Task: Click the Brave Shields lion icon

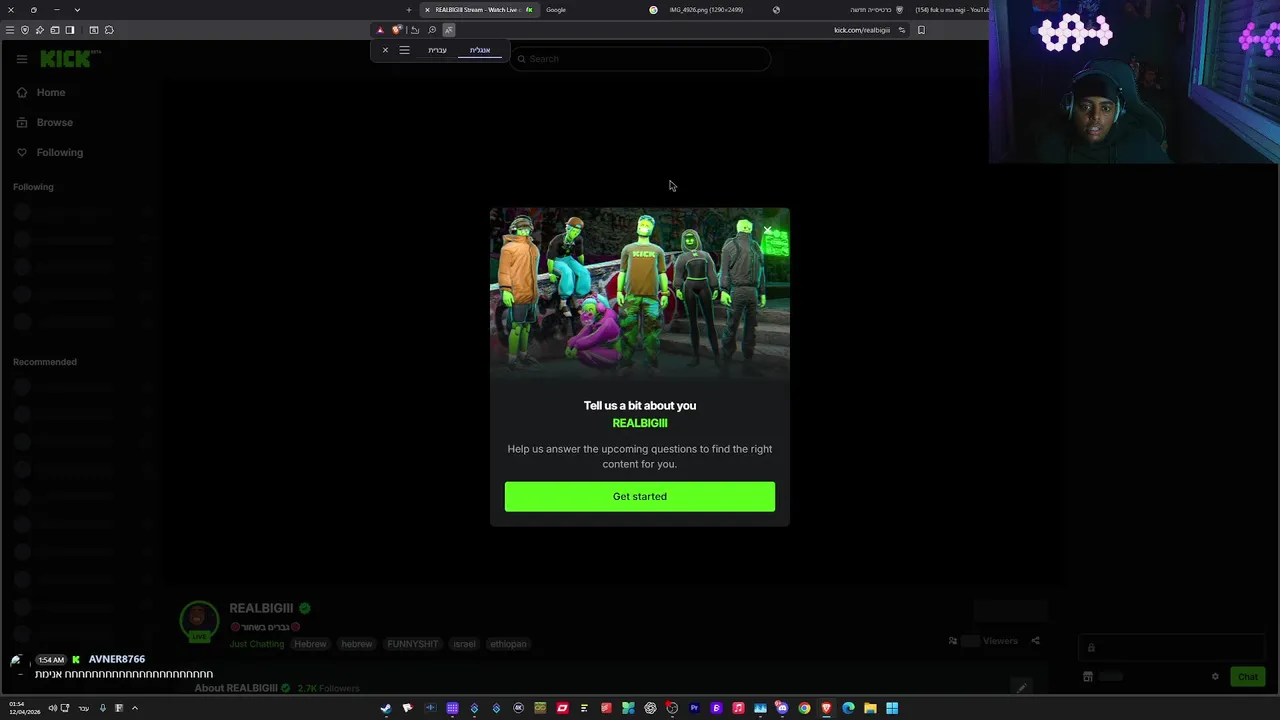Action: [x=397, y=30]
